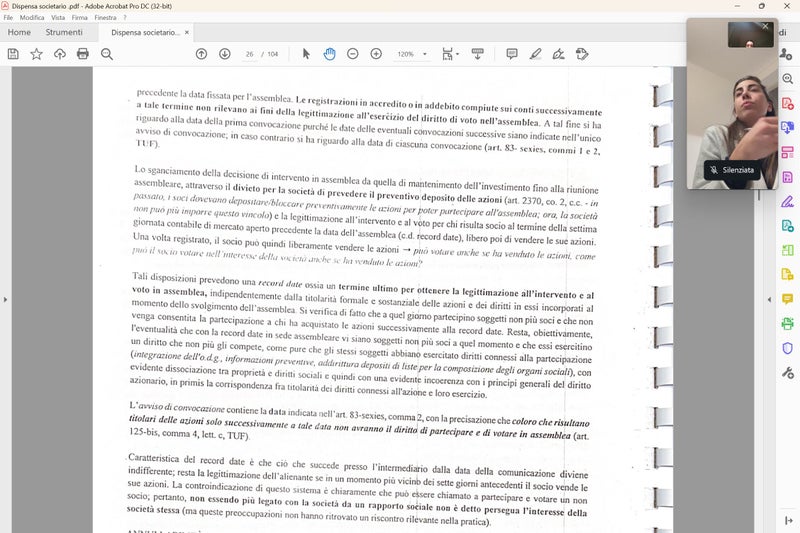
Task: Add a comment with the note icon
Action: 512,54
